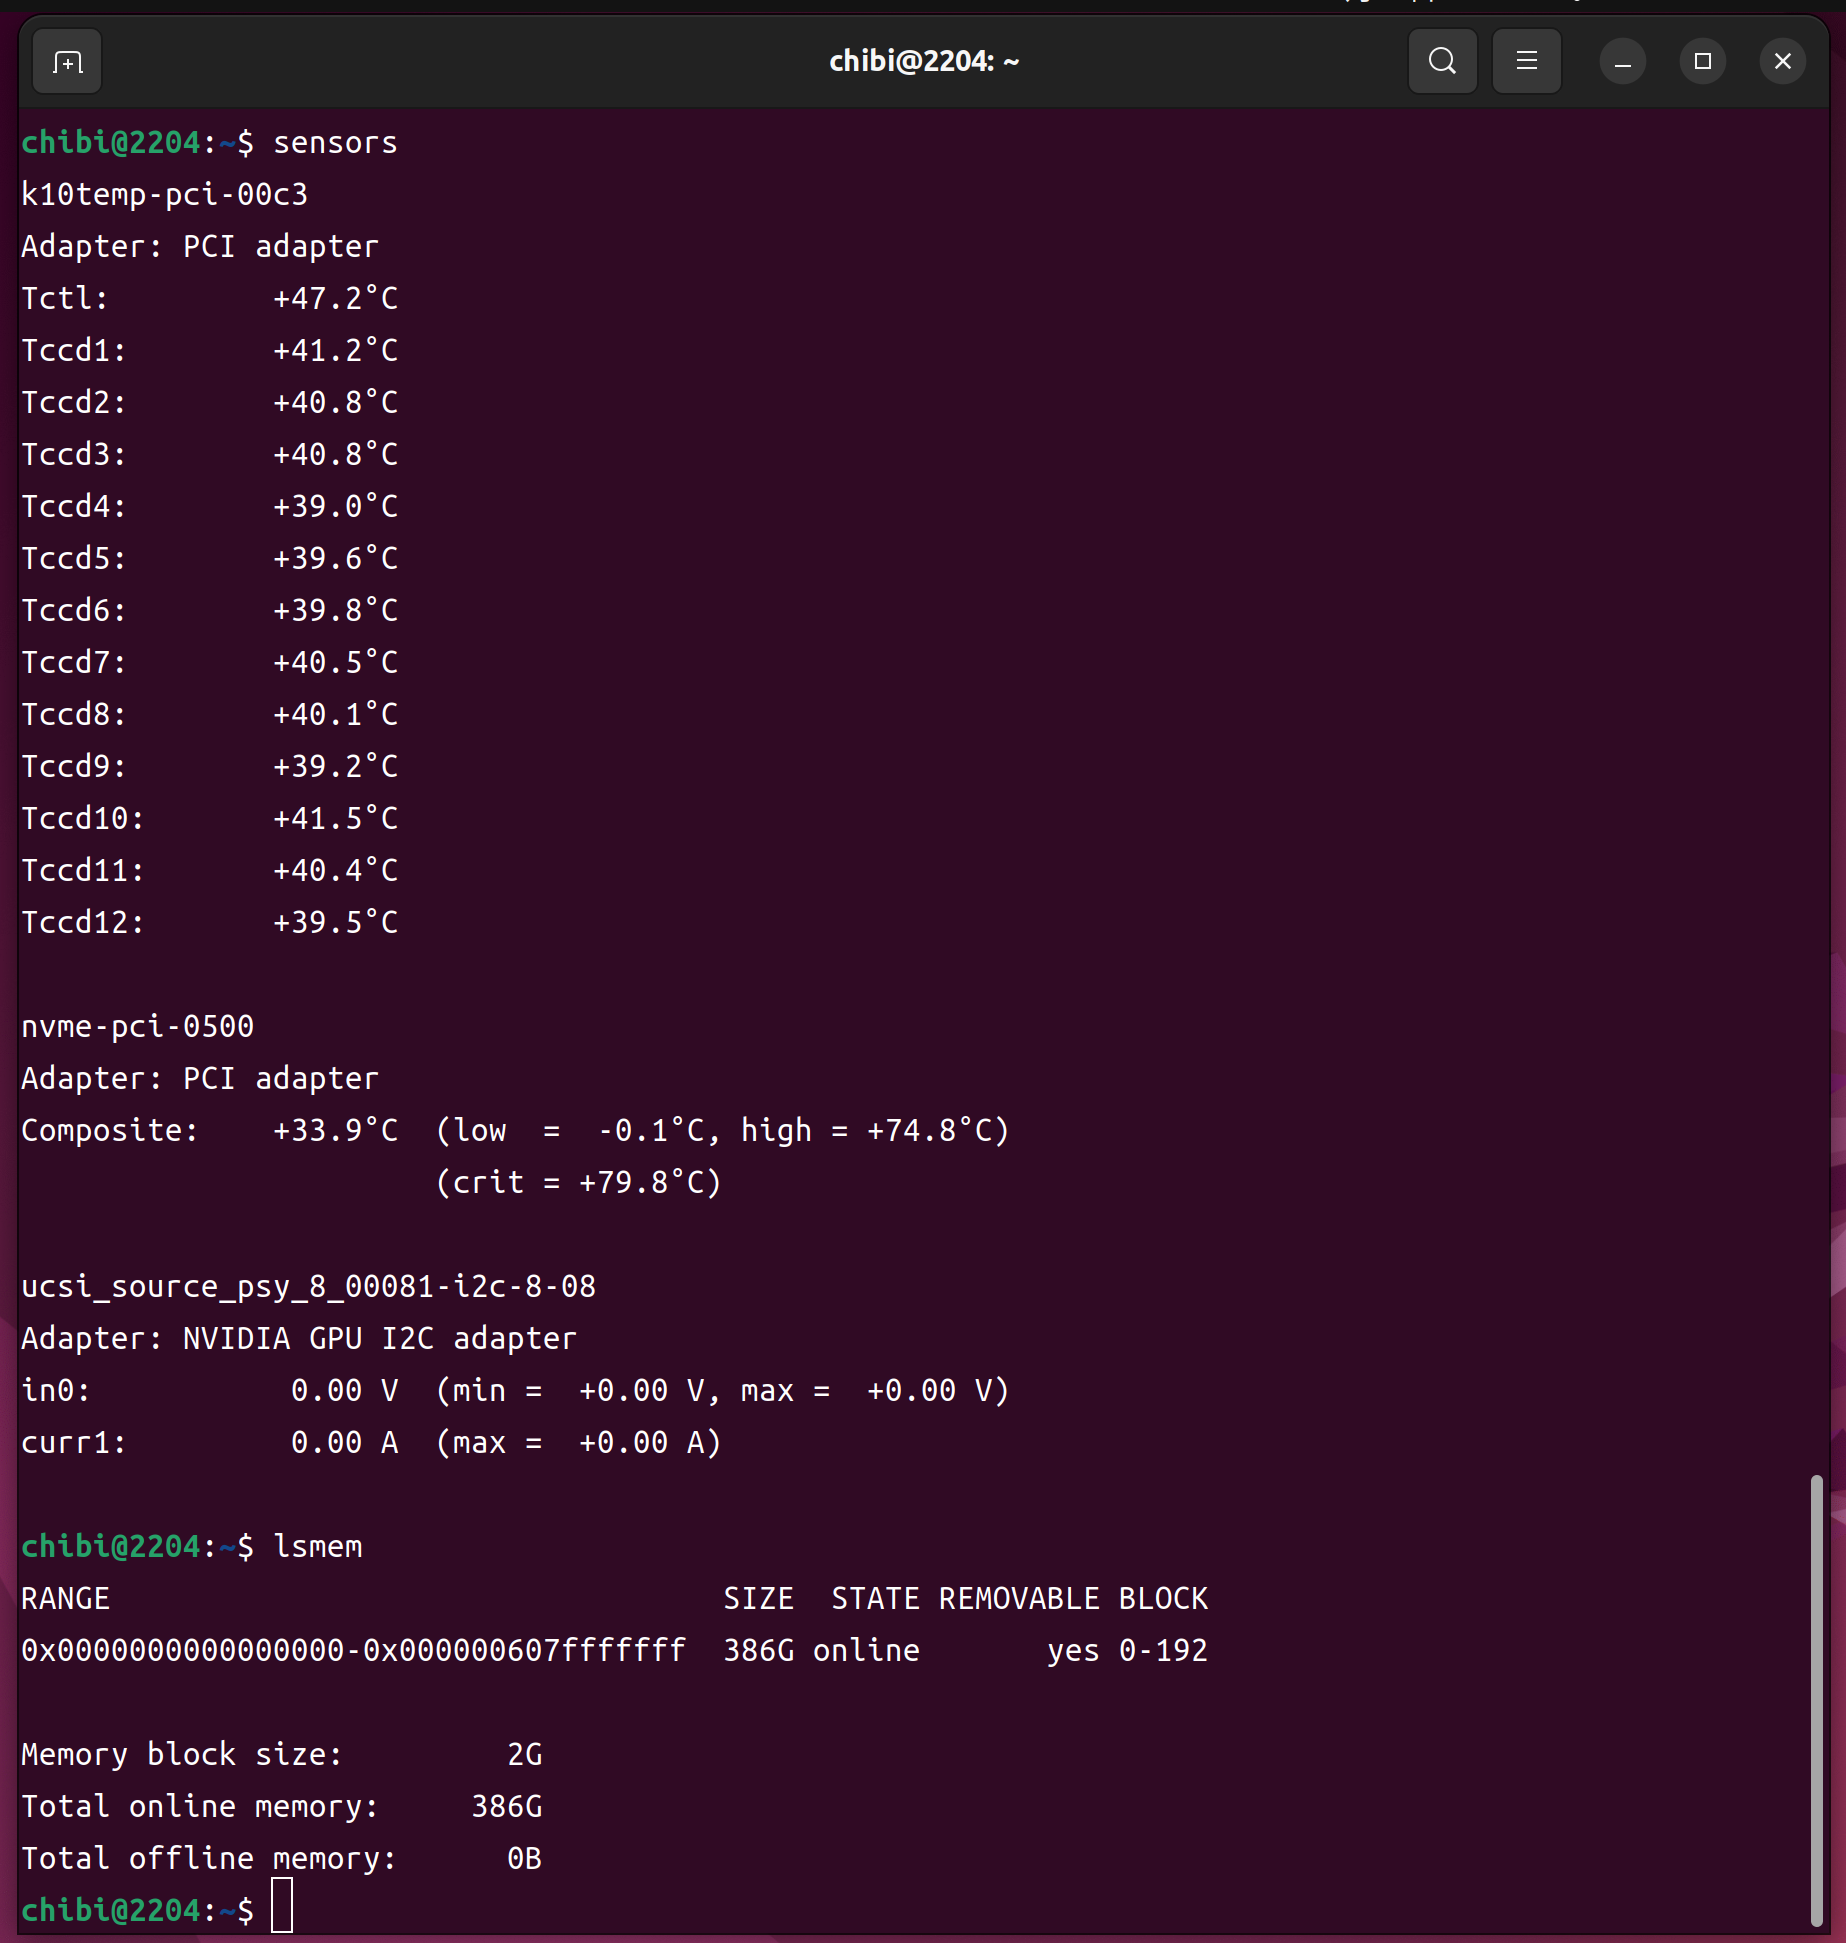Click the typed 'sensors' command text
Screen dimensions: 1846x1943
point(335,143)
